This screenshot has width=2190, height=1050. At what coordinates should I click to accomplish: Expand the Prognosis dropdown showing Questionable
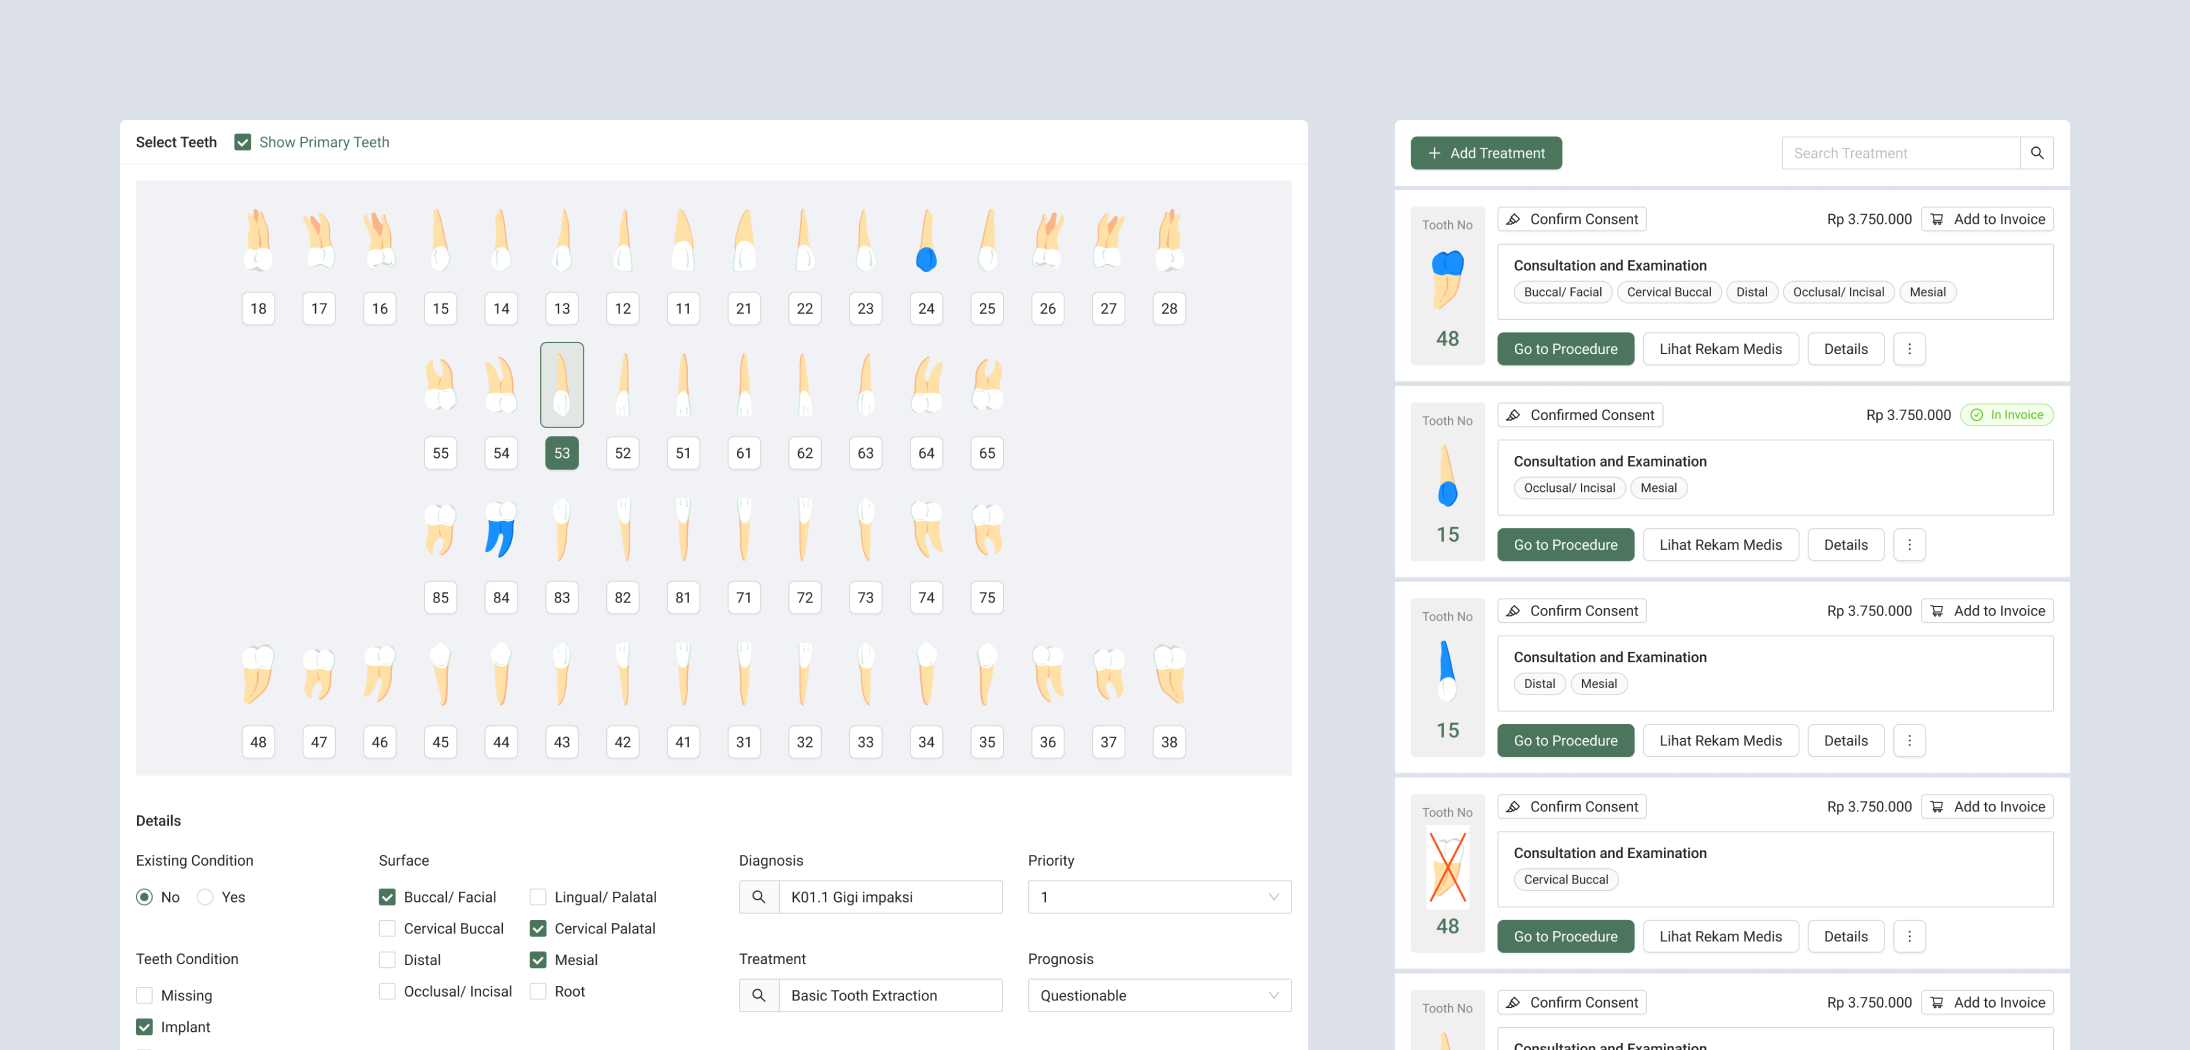(1159, 995)
